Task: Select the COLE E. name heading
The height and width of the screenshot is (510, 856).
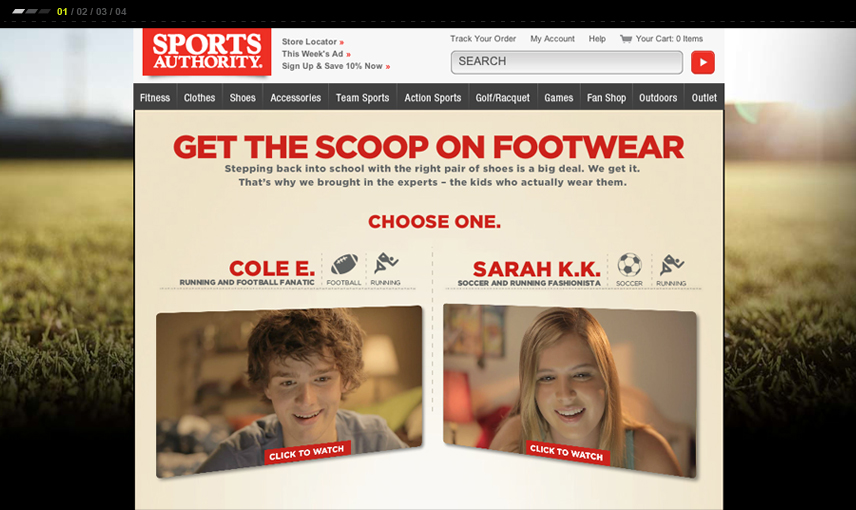Action: tap(272, 268)
